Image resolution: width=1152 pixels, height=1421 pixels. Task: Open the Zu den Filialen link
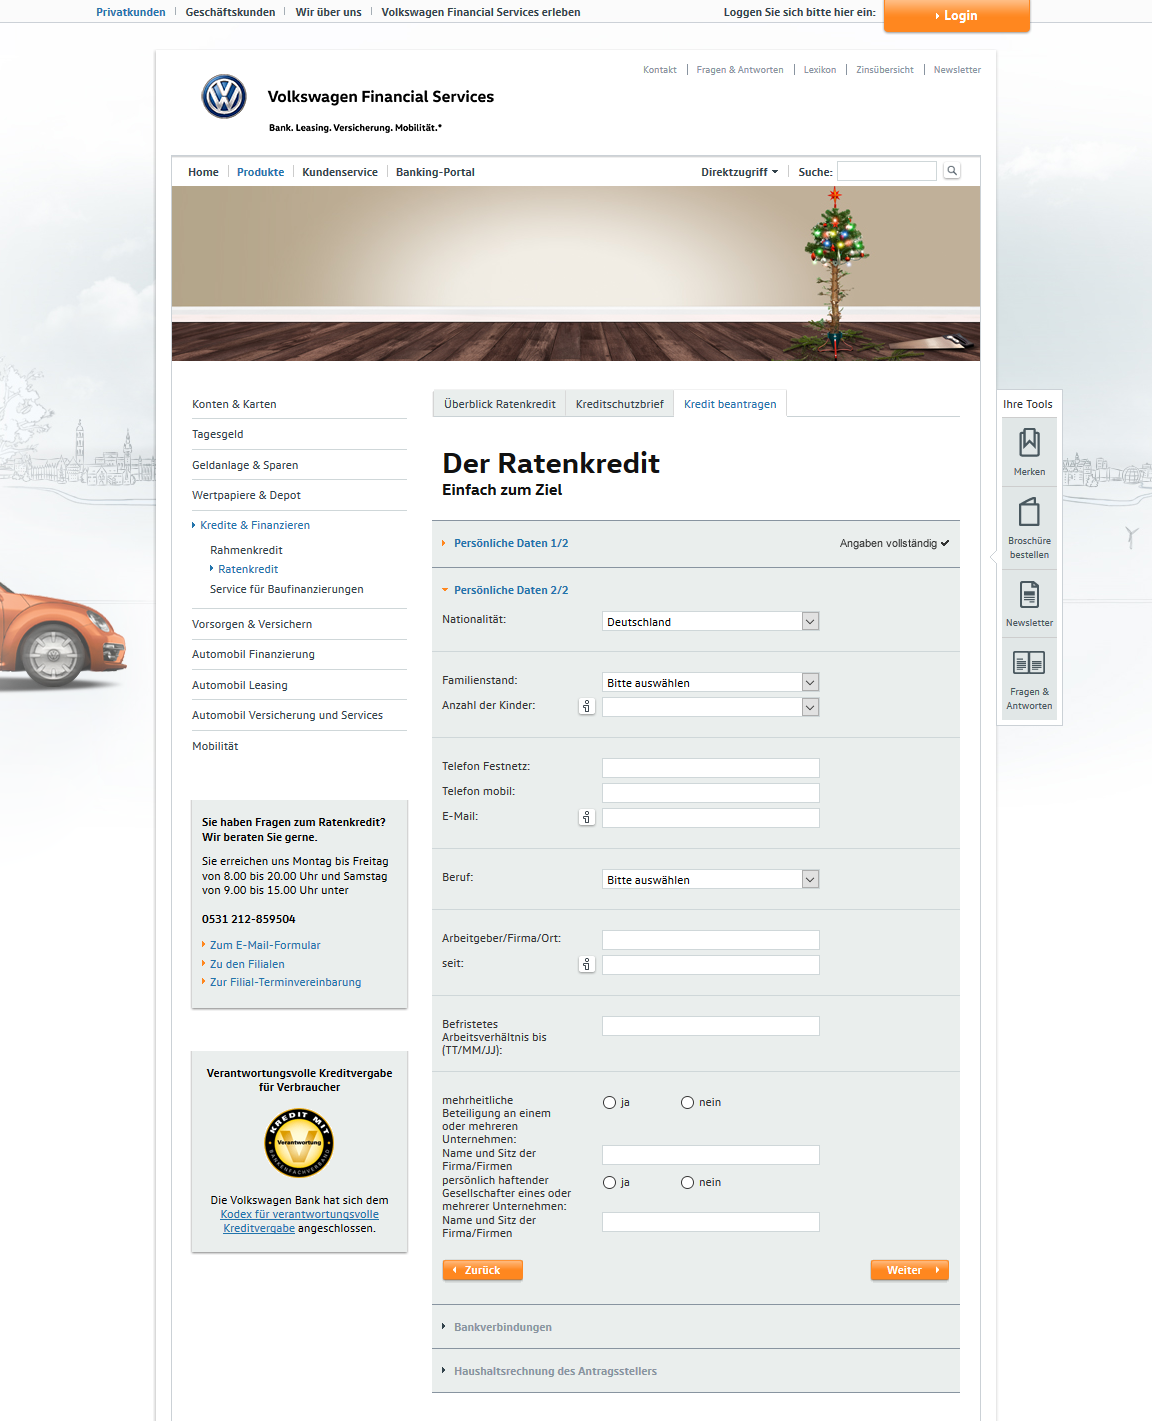[247, 964]
